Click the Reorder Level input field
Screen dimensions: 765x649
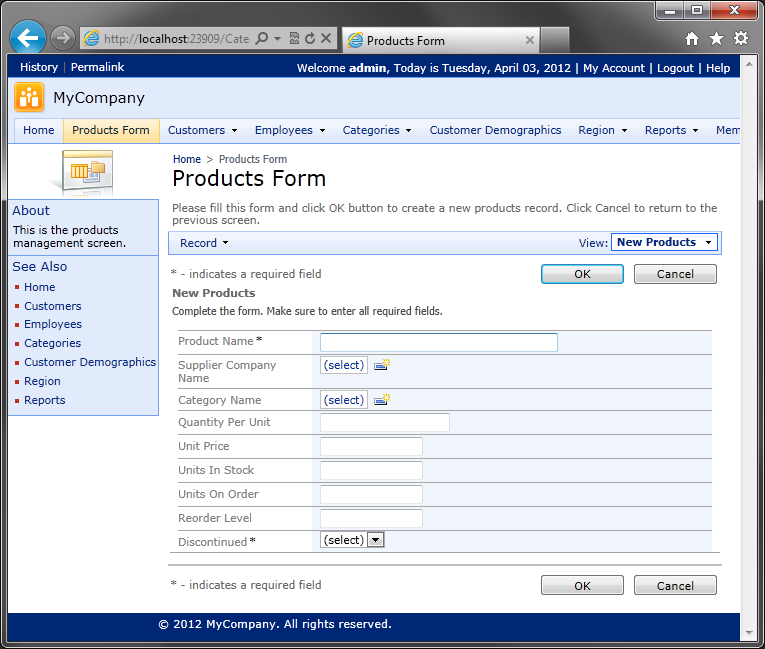(x=371, y=518)
